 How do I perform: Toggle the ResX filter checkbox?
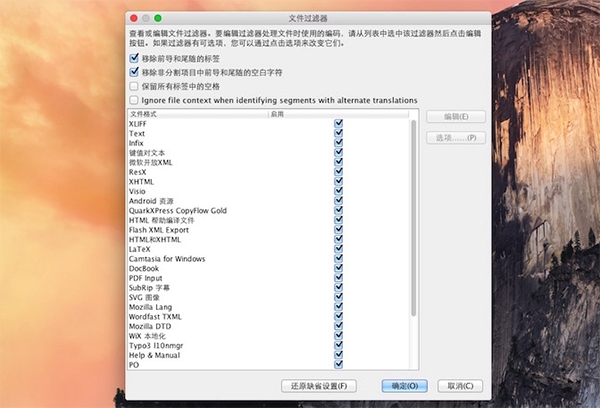tap(339, 171)
